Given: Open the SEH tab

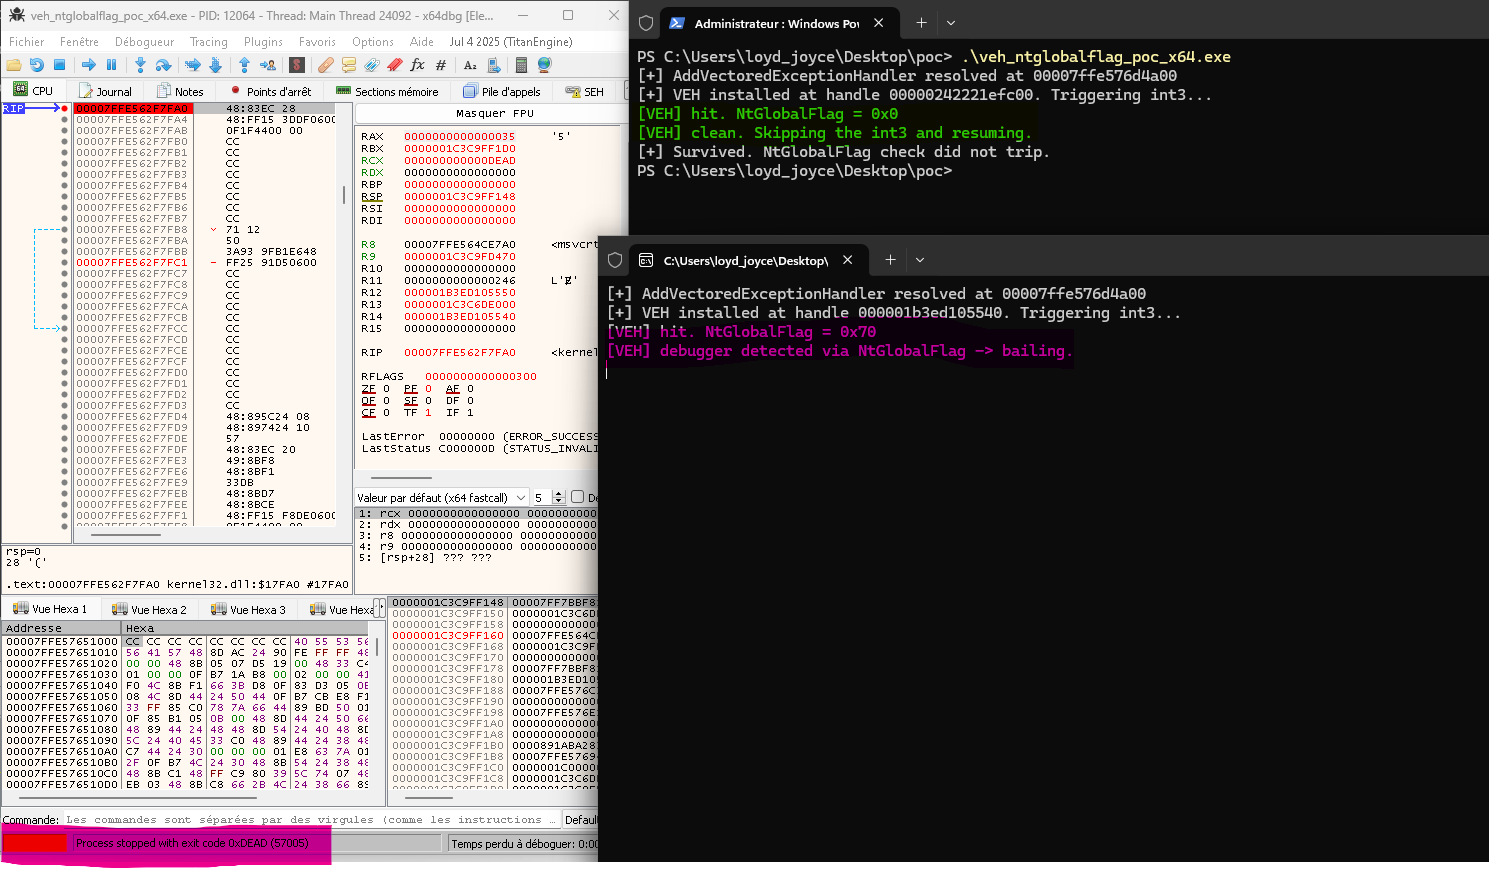Looking at the screenshot, I should point(585,91).
